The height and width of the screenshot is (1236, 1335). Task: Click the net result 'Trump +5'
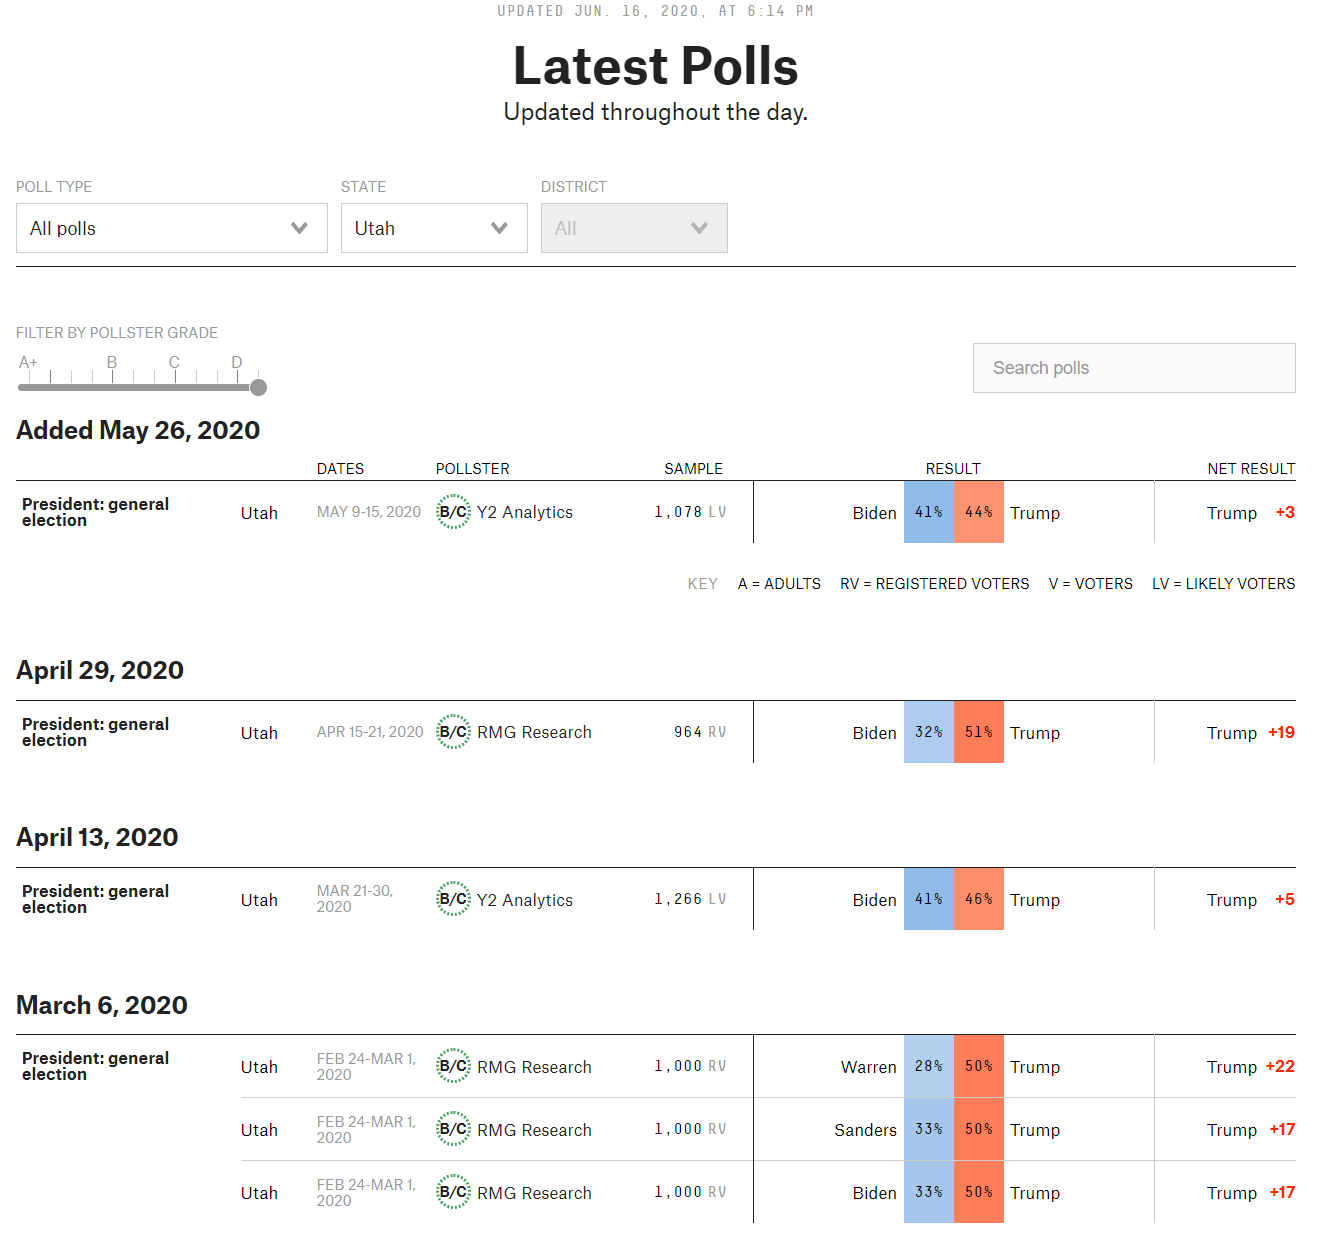(1251, 899)
